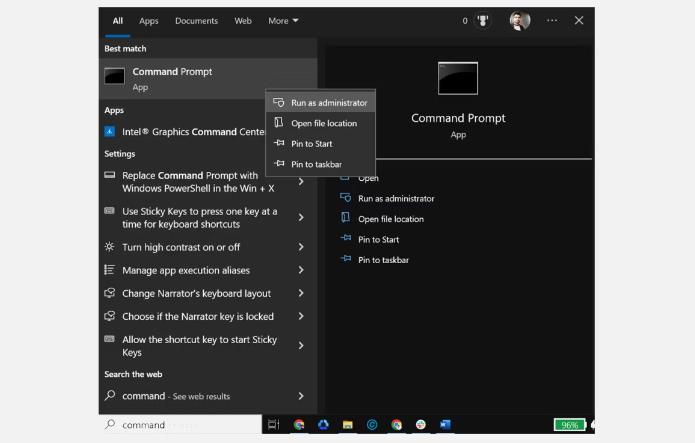Click the 96% battery indicator
Screen dimensions: 695x443
click(x=570, y=425)
